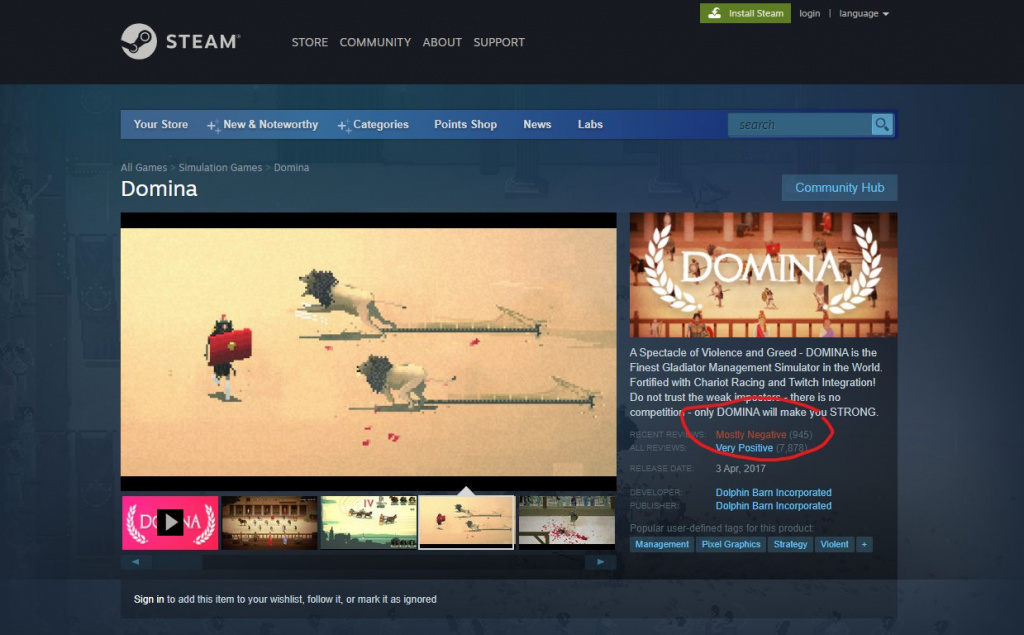
Task: Click the DOMINA header capsule image
Action: coord(763,274)
